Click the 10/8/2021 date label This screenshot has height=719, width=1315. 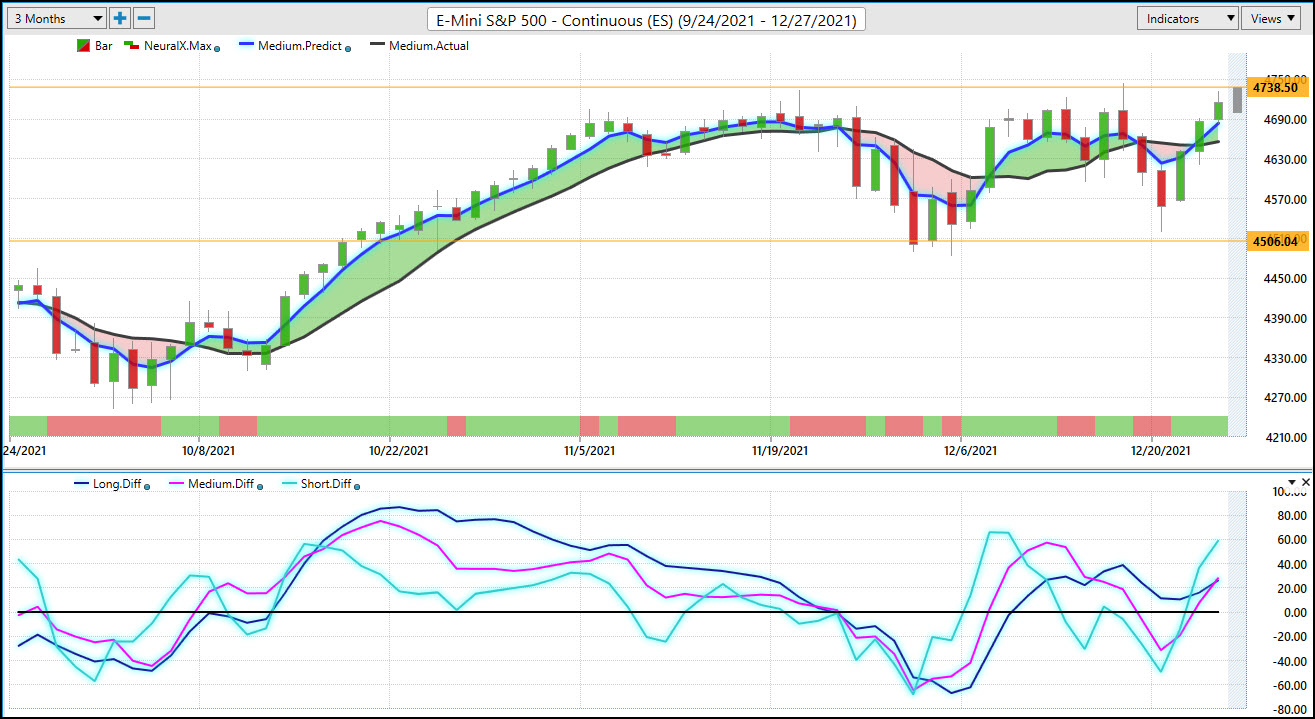208,452
